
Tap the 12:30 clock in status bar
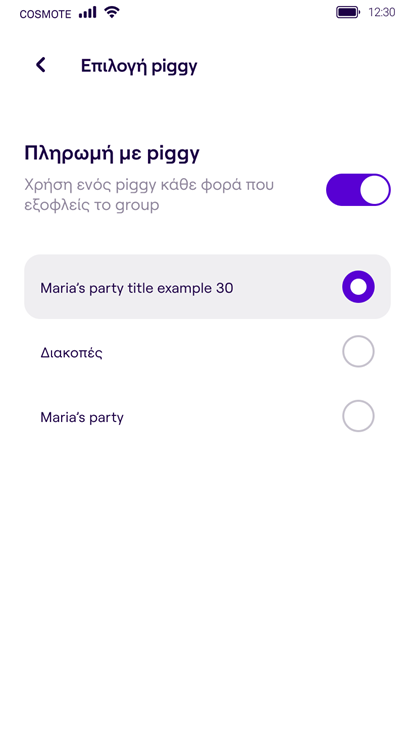tap(382, 13)
